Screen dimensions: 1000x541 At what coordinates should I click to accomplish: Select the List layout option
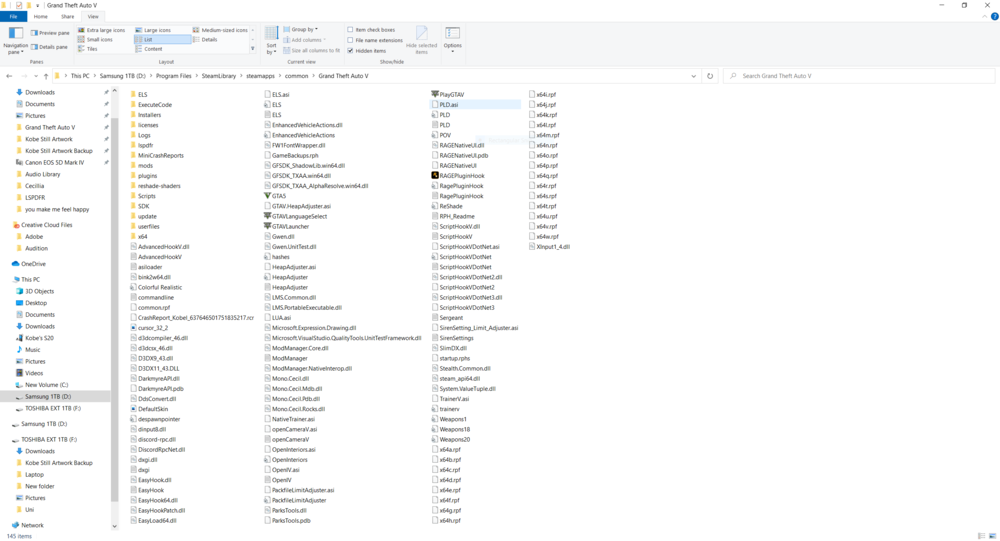coord(162,40)
